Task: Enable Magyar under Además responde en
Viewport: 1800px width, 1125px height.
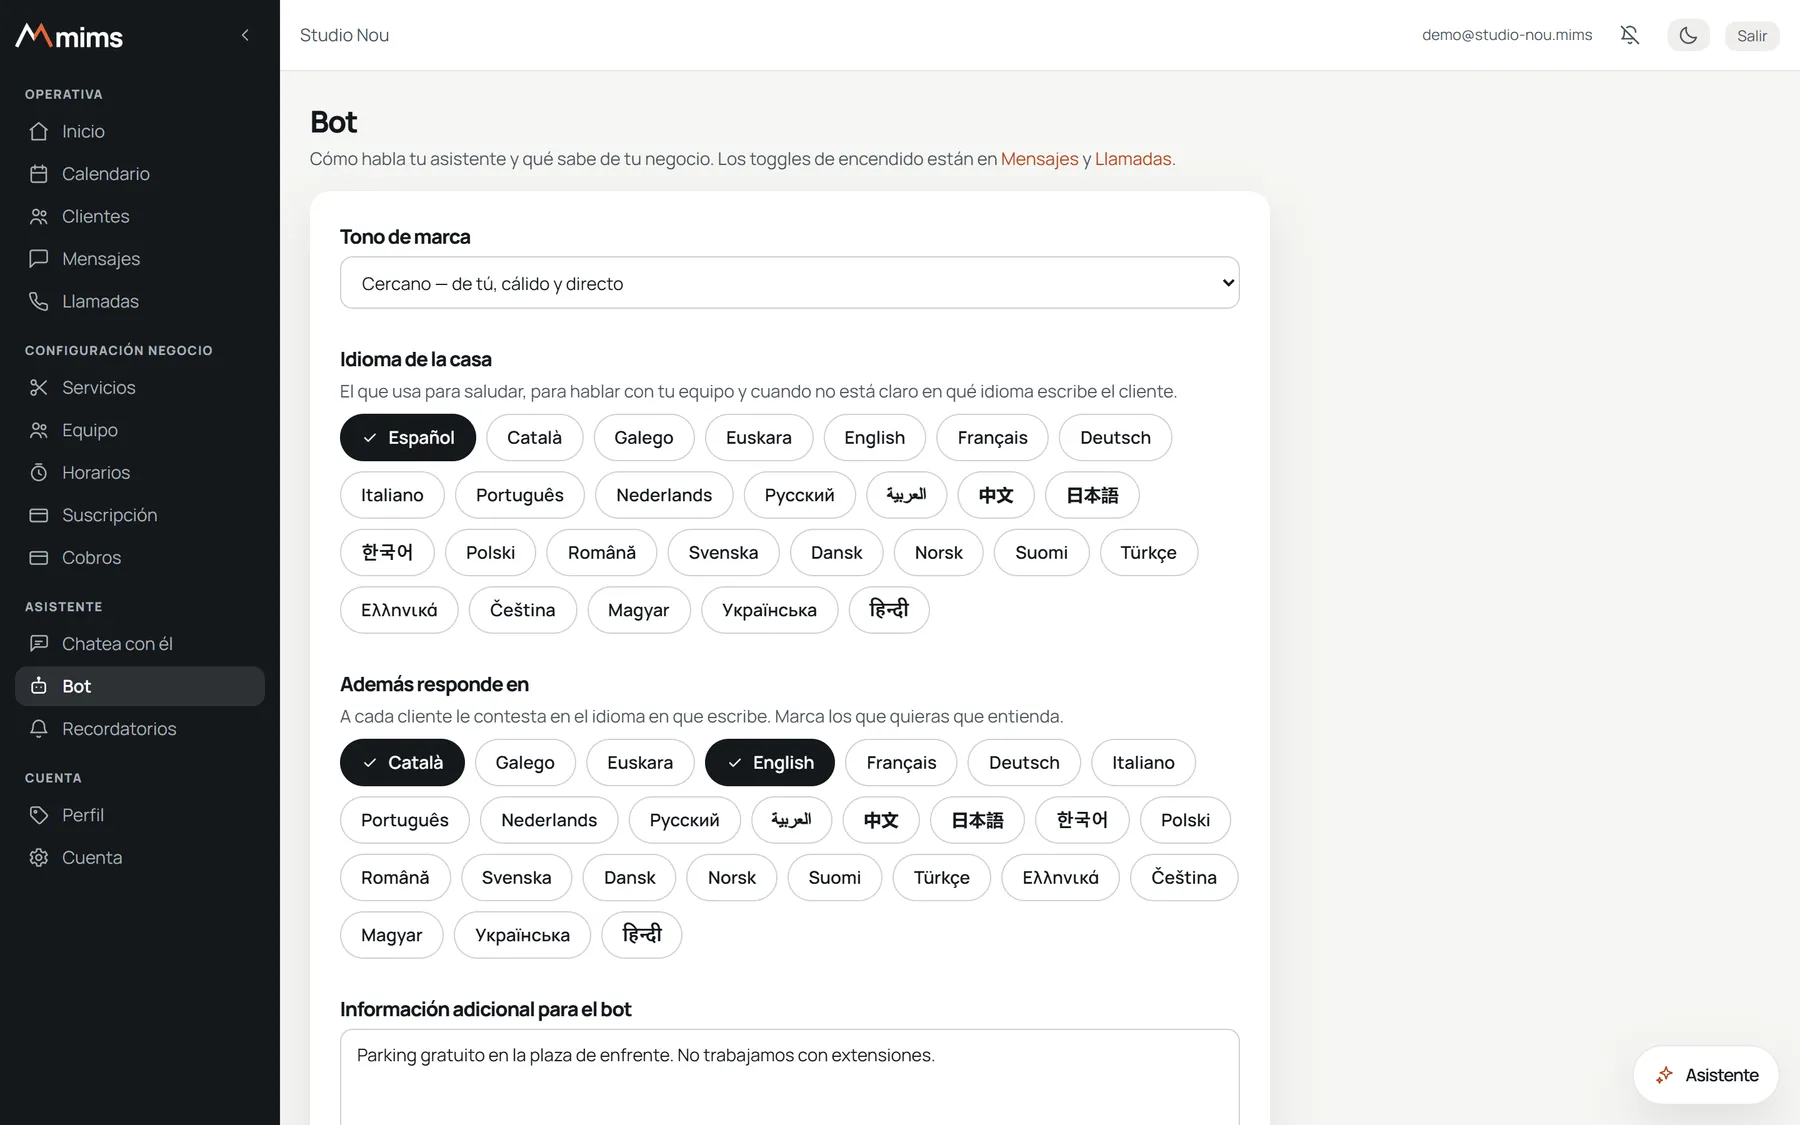Action: (391, 935)
